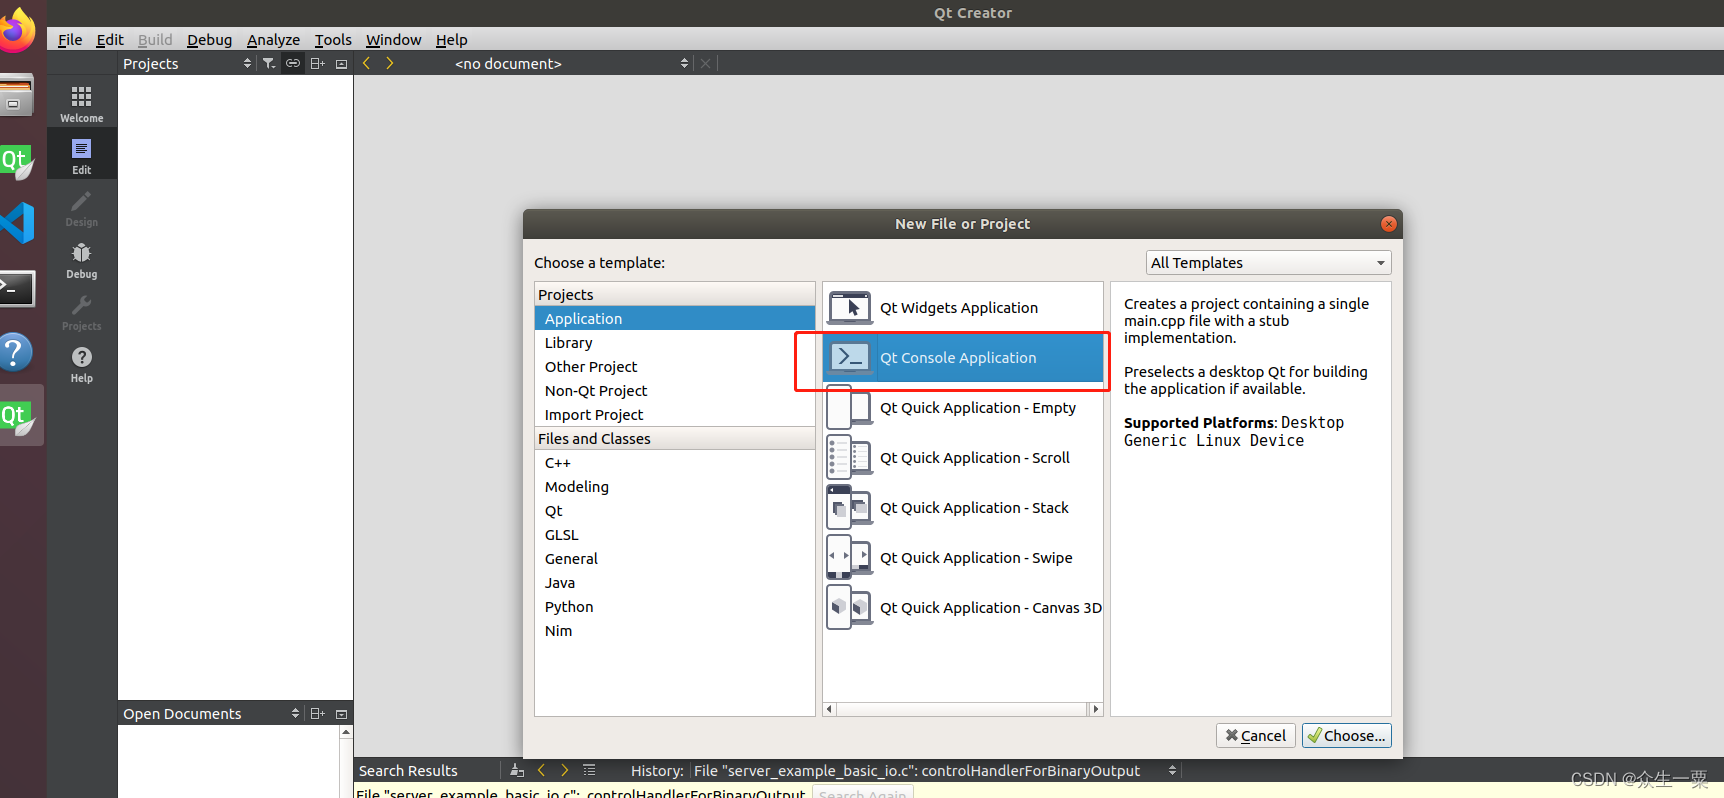Open the Analyze menu

[x=273, y=40]
